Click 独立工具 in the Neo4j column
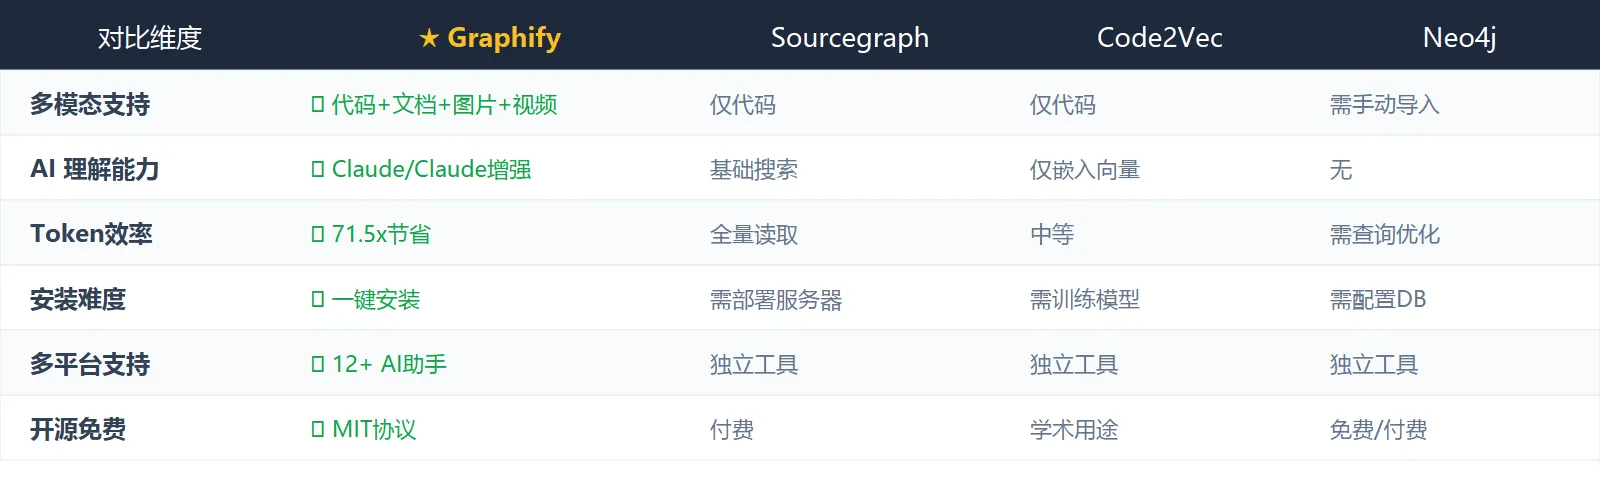The image size is (1600, 490). coord(1374,364)
